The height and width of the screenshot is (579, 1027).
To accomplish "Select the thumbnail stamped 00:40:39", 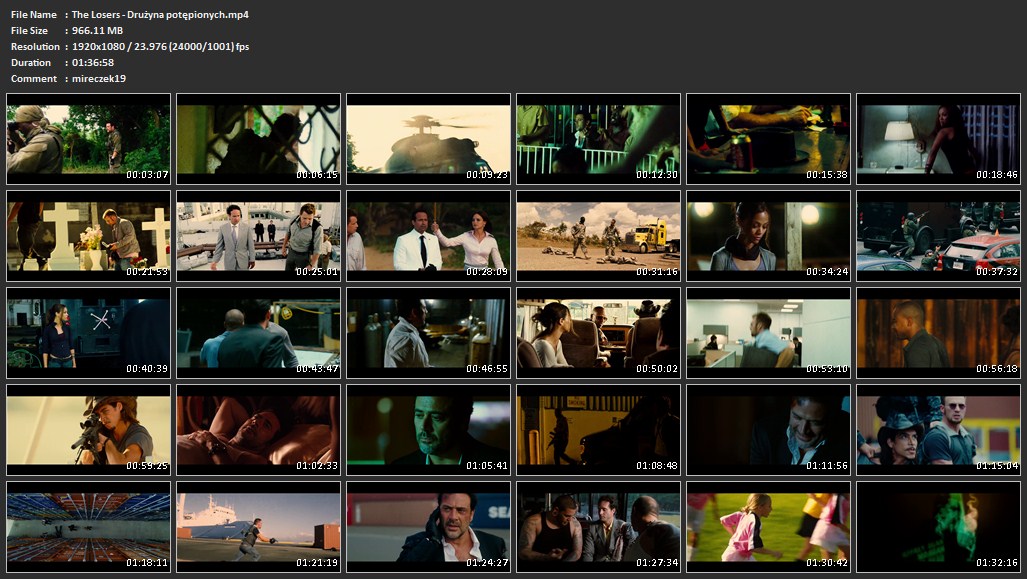I will pos(88,333).
